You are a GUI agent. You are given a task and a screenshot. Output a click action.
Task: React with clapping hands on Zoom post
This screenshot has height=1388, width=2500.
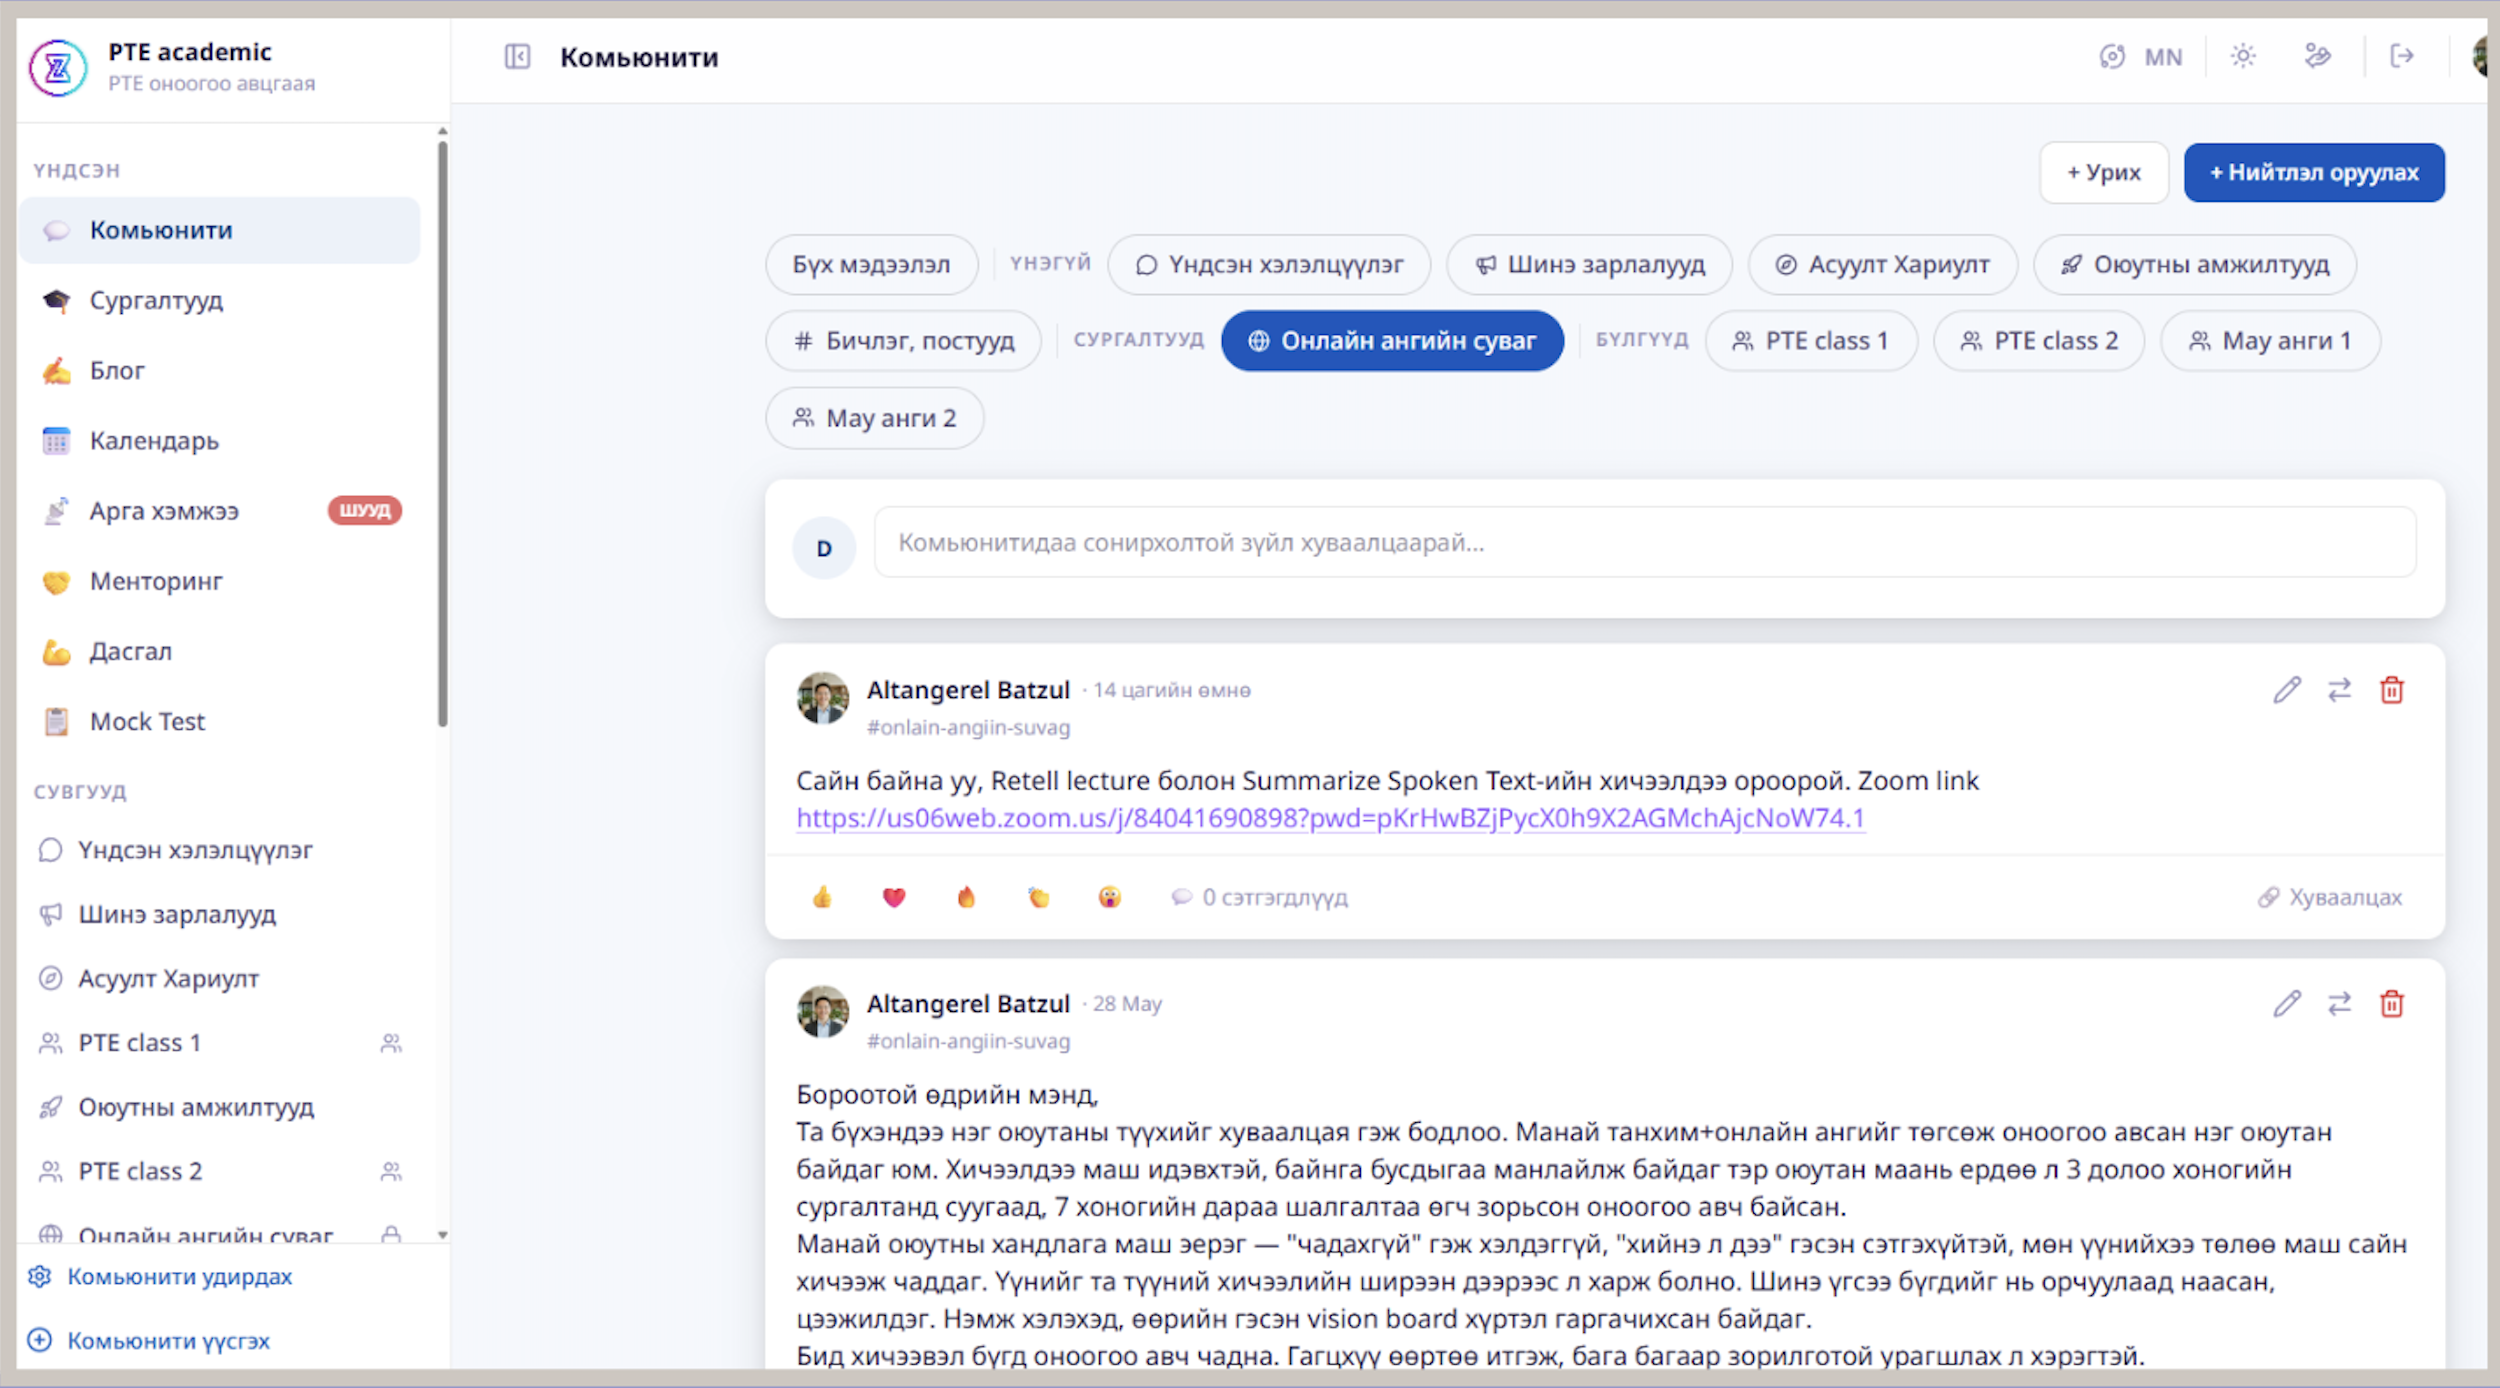tap(1039, 897)
